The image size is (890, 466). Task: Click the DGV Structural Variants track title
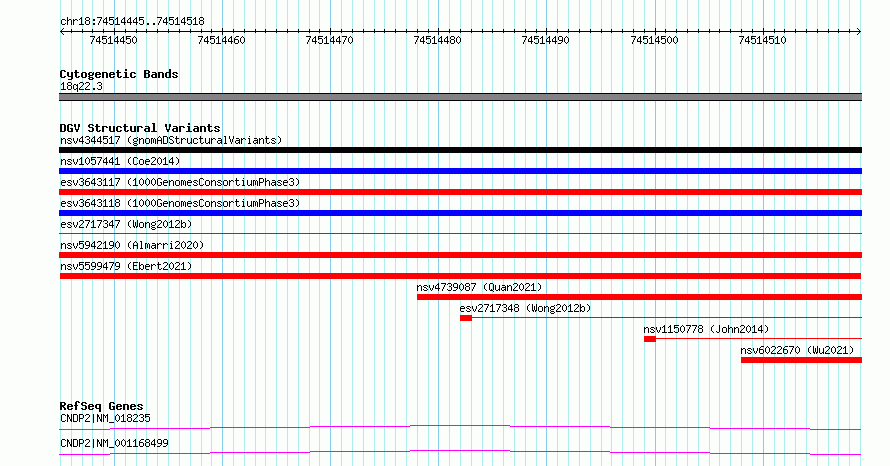tap(140, 128)
